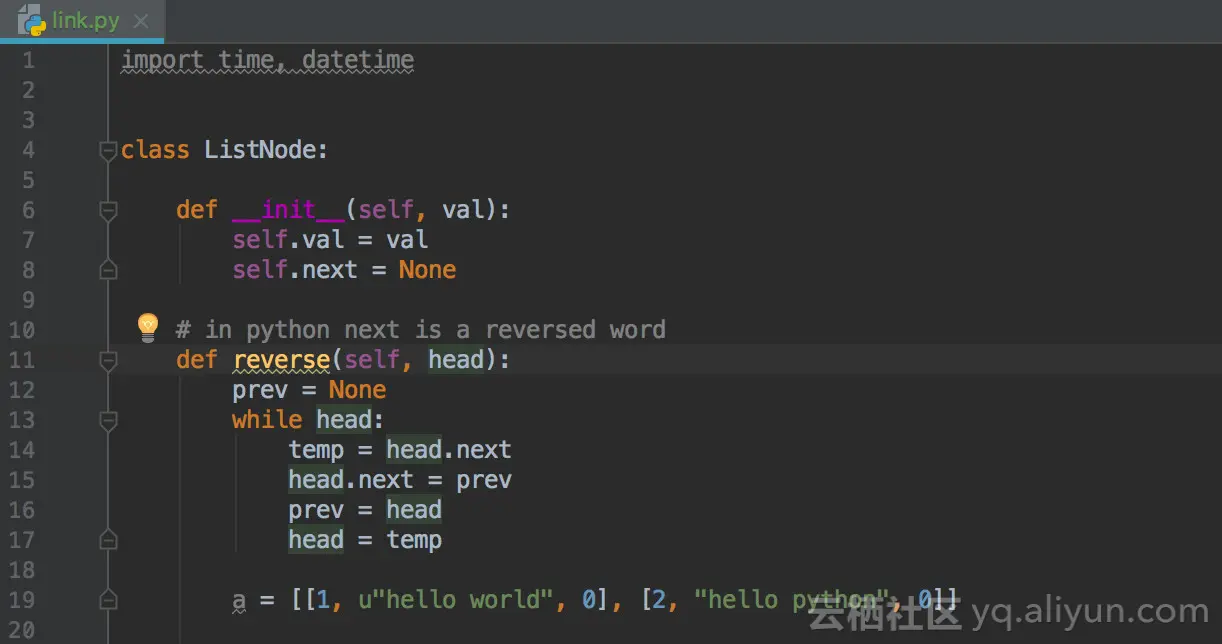
Task: Click the '__init__' method name
Action: tap(288, 210)
